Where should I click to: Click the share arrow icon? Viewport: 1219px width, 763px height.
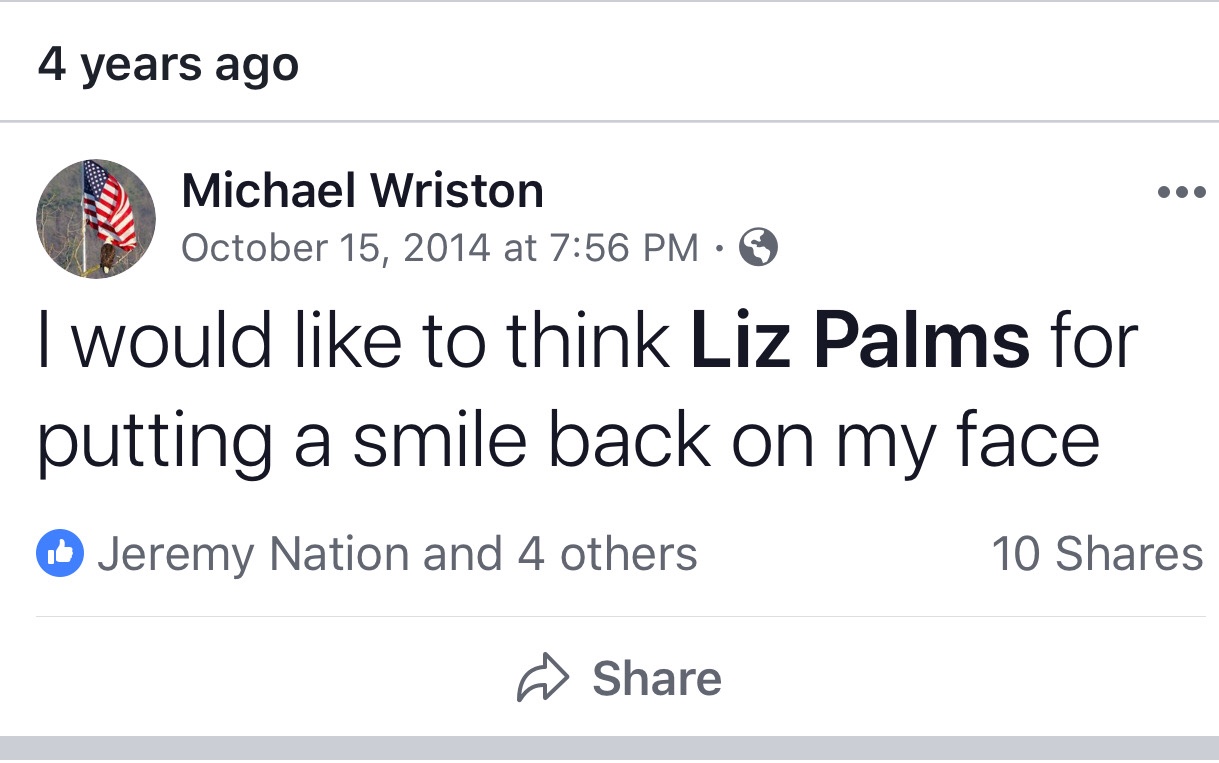point(542,679)
